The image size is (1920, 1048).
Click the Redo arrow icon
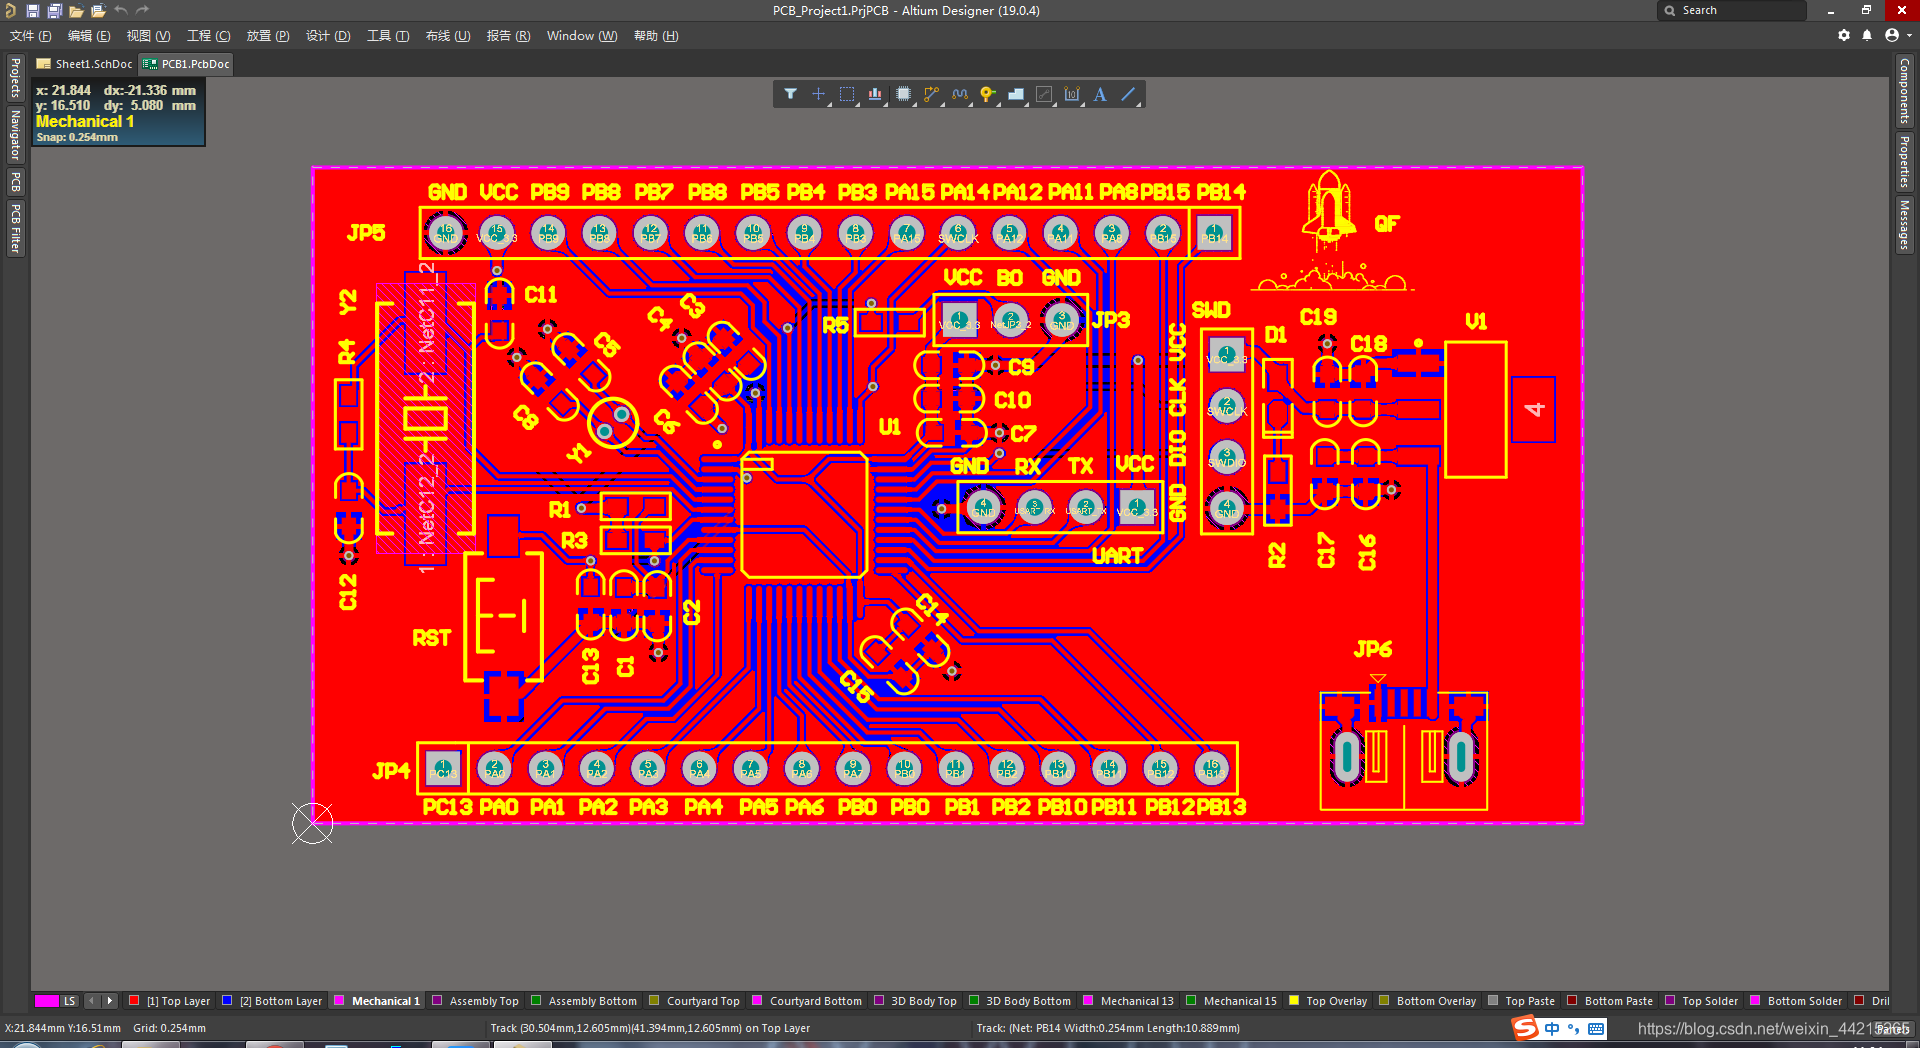(142, 10)
